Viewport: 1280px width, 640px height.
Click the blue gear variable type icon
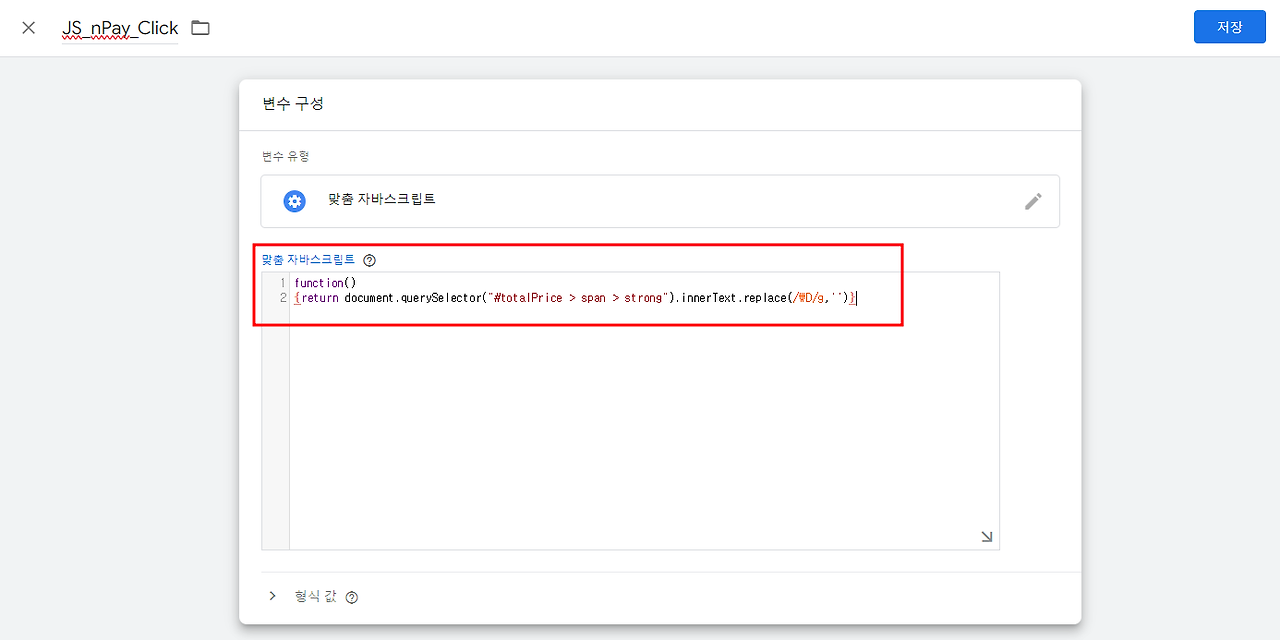click(294, 201)
